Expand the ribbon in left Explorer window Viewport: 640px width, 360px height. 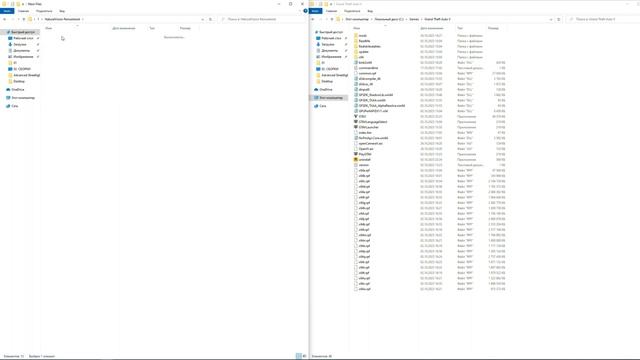[x=300, y=11]
